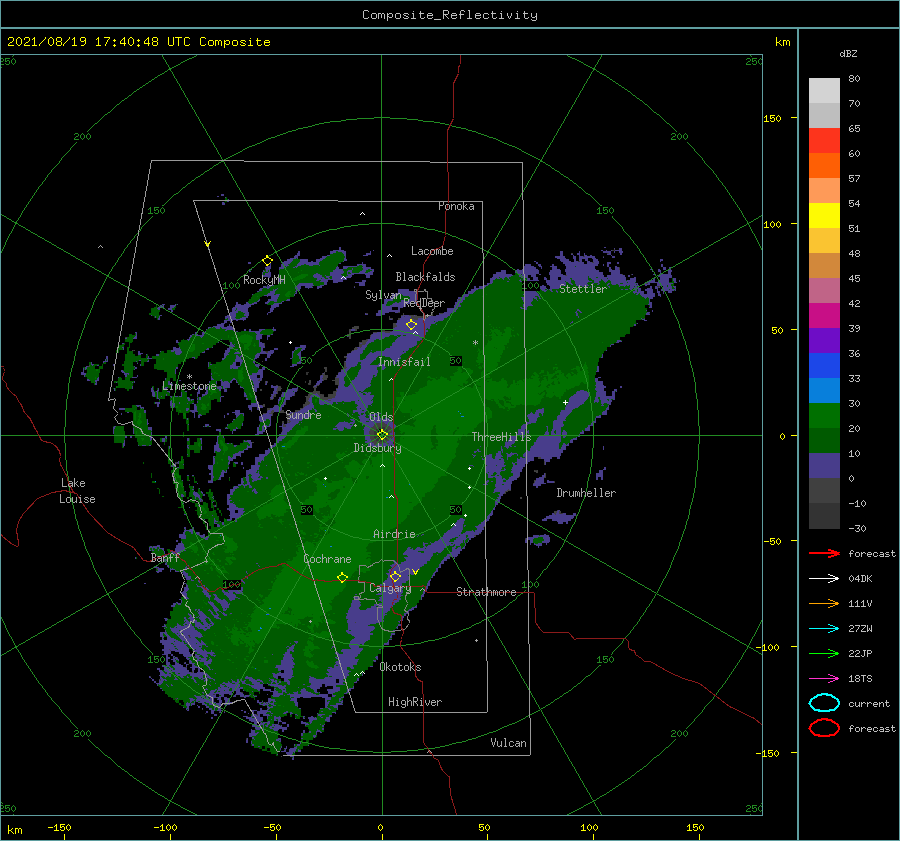Viewport: 900px width, 841px height.
Task: Select the yellow diamond radar site at Olds
Action: point(382,435)
